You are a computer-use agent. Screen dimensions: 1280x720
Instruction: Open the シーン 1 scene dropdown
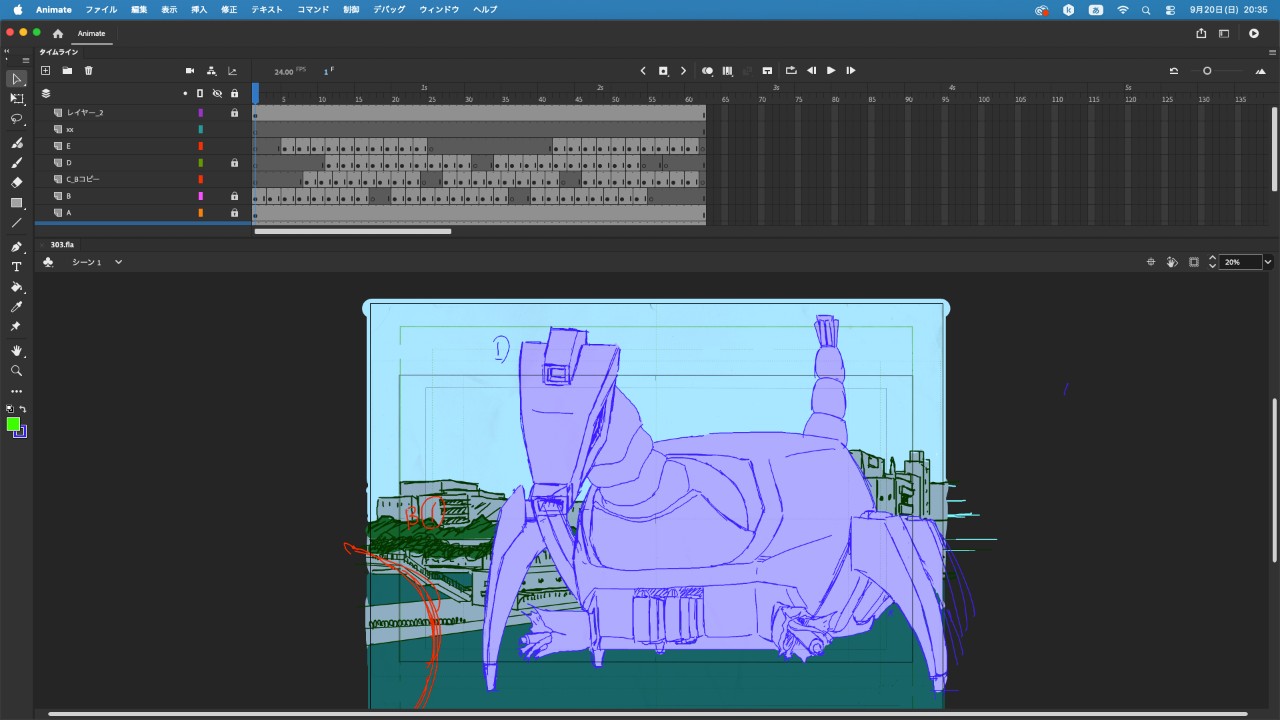click(118, 262)
